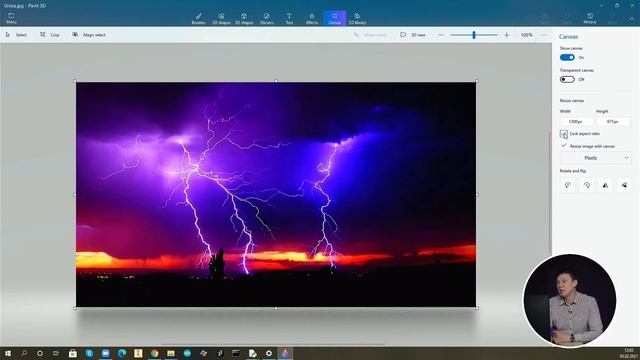
Task: Click the Canvas tab
Action: coord(334,18)
